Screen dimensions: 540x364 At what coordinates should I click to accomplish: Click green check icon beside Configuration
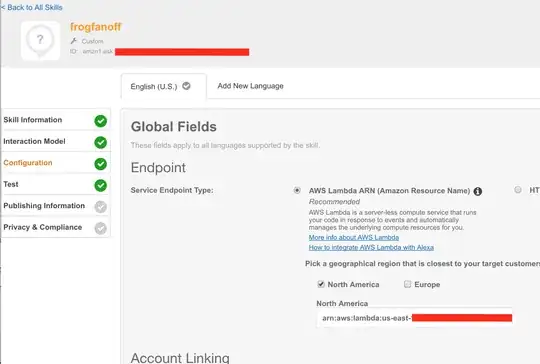(101, 164)
